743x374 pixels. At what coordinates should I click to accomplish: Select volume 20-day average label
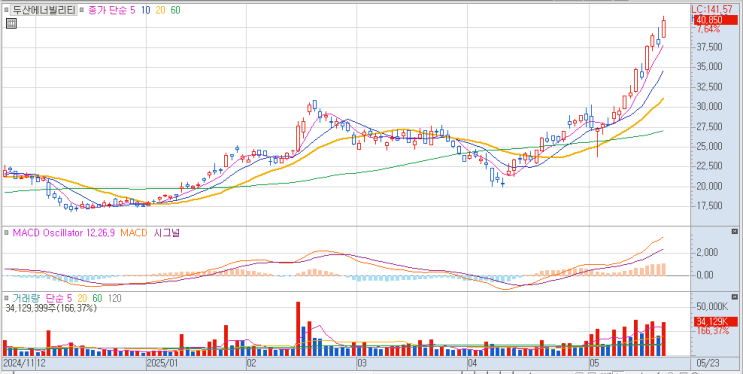tap(82, 298)
